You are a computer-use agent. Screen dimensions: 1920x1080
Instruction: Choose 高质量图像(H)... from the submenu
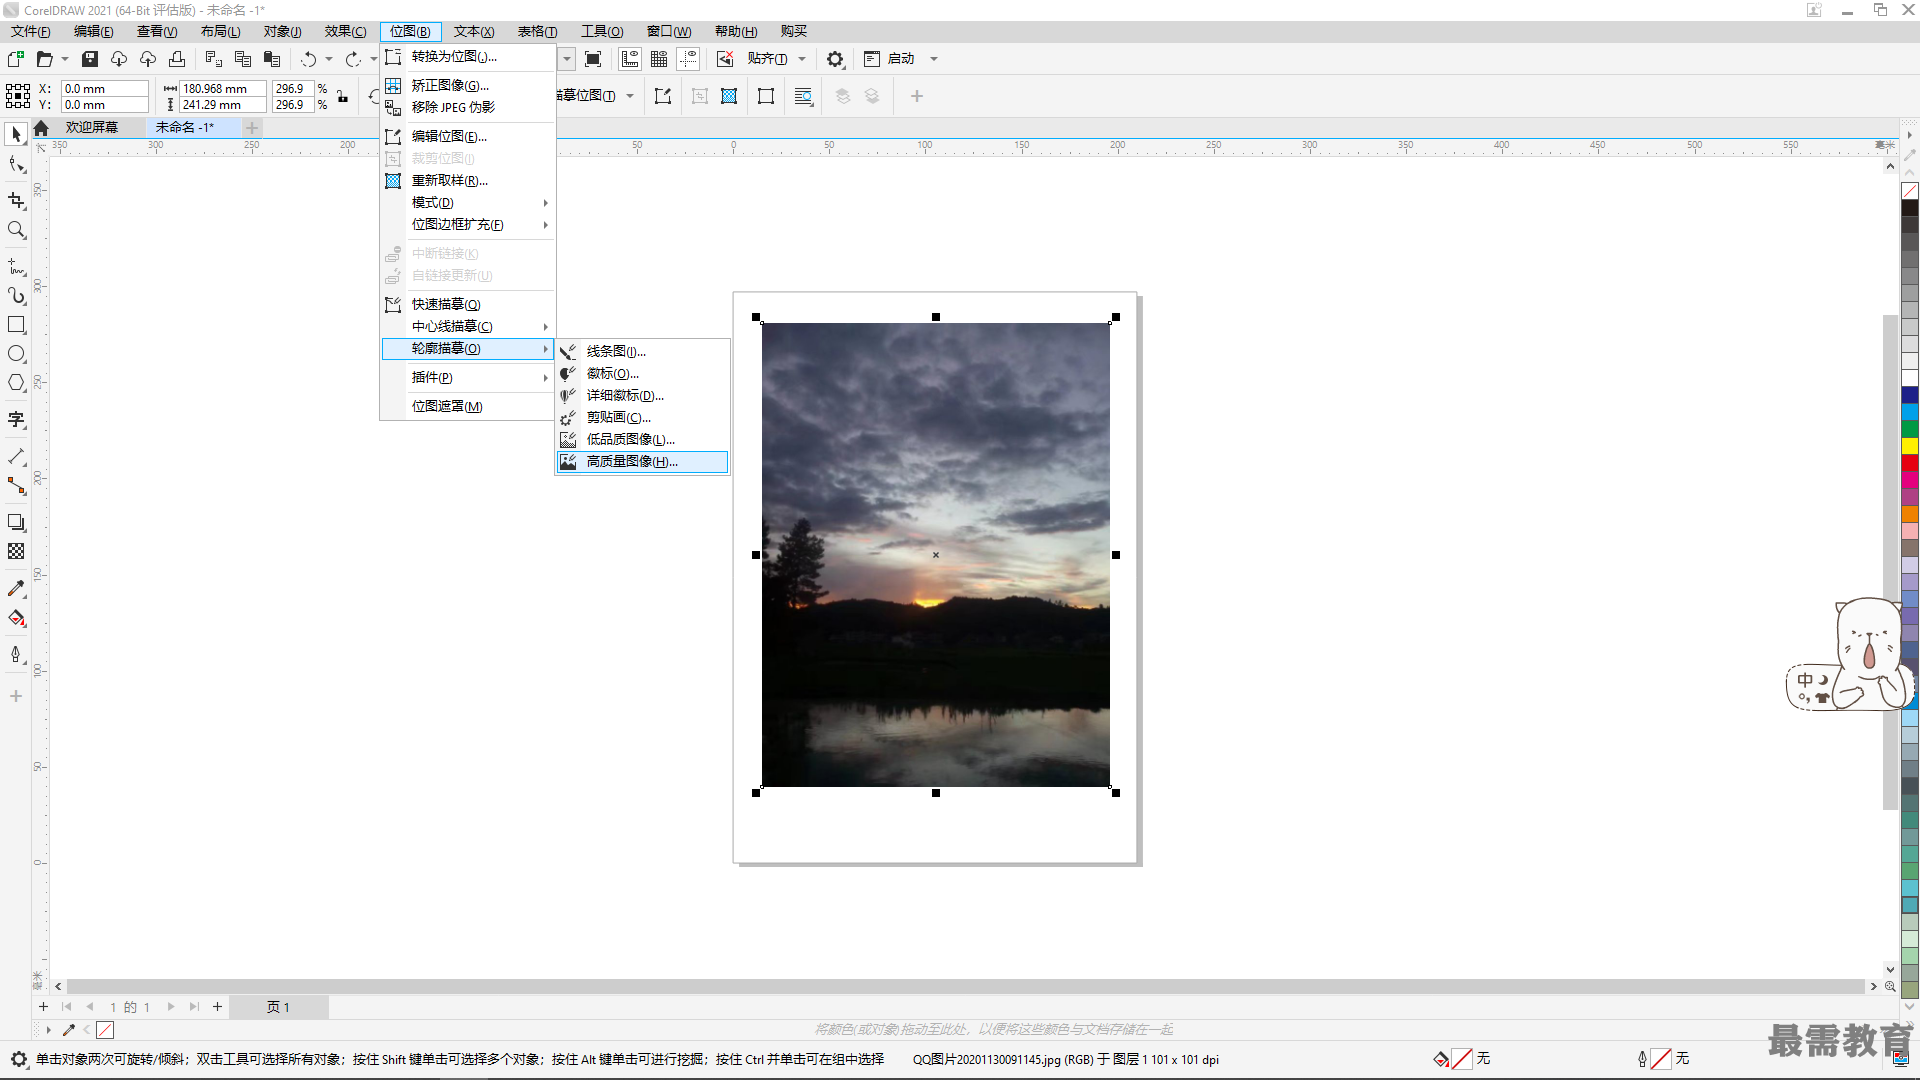pos(642,461)
